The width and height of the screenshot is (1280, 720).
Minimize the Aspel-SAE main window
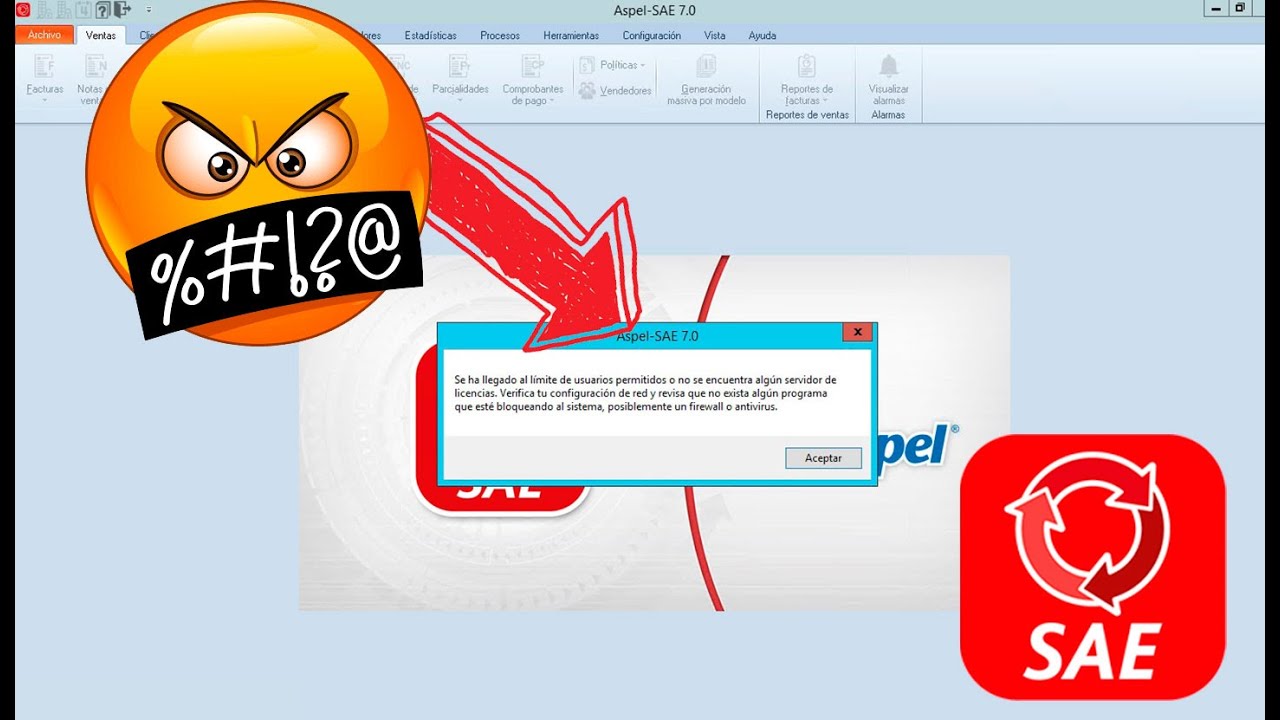1215,8
